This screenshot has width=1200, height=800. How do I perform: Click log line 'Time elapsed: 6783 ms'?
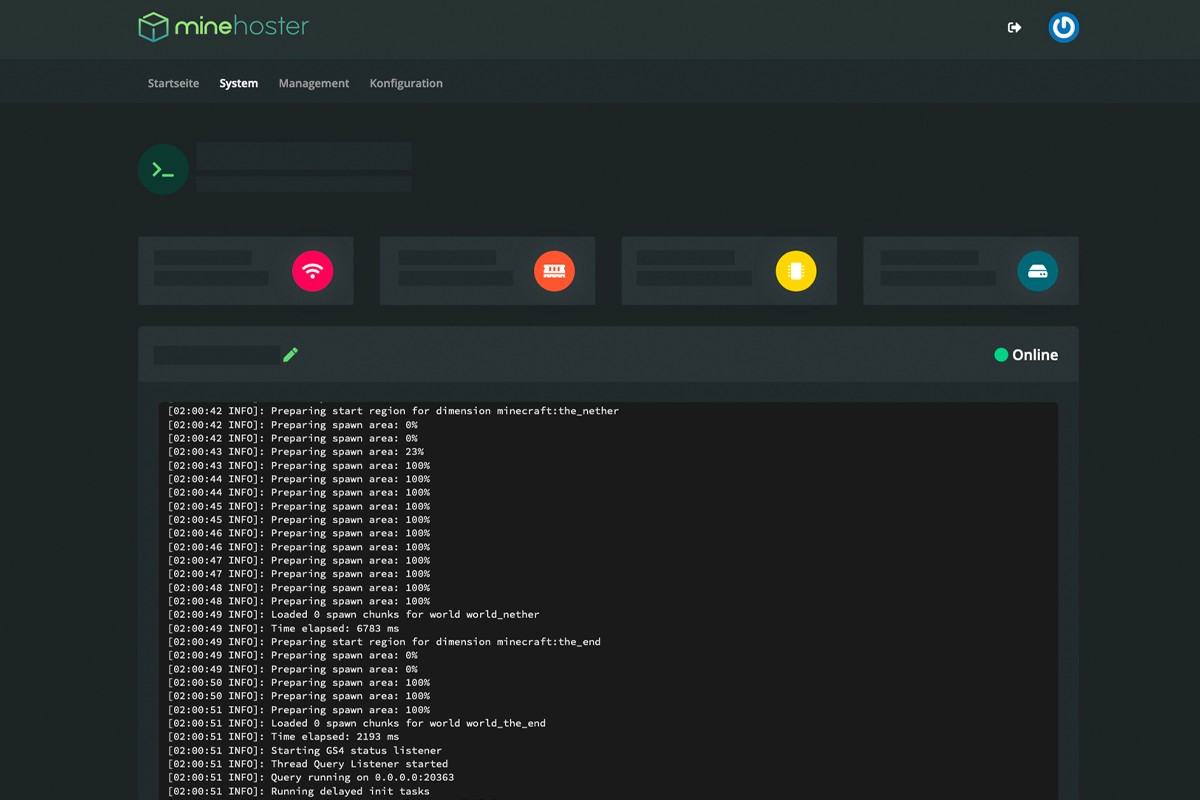(283, 628)
